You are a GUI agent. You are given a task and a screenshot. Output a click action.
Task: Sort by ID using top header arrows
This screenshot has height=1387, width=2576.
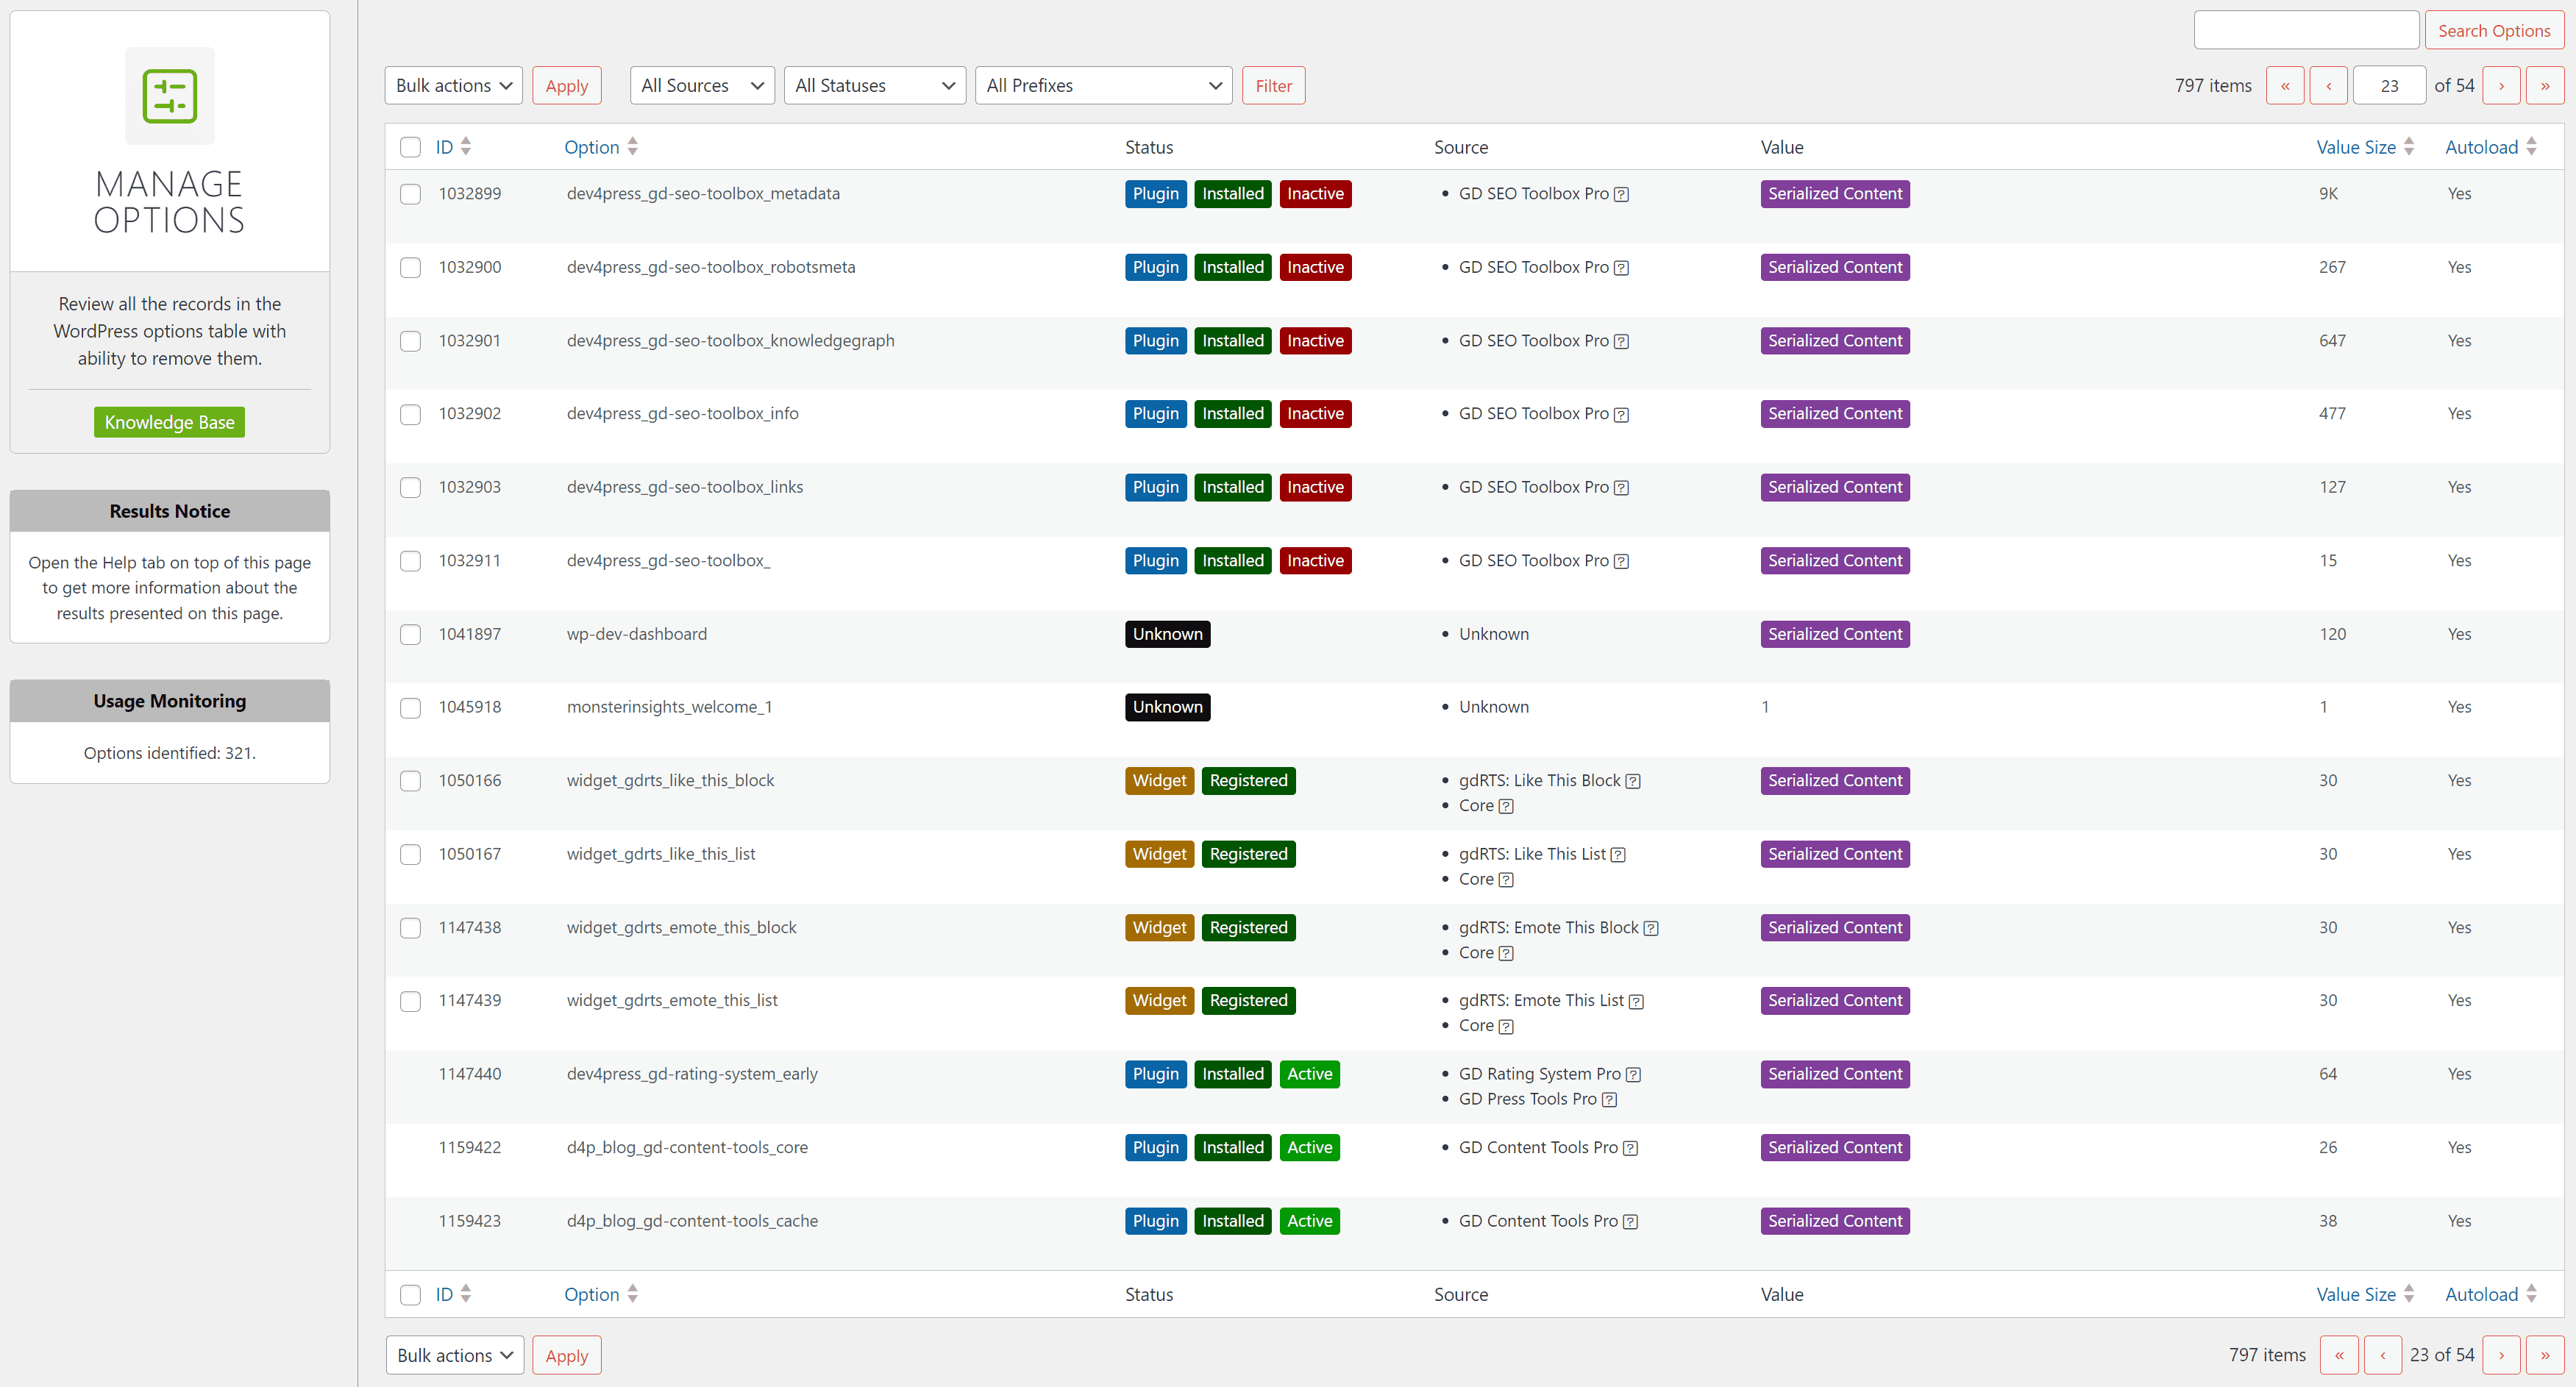point(466,147)
